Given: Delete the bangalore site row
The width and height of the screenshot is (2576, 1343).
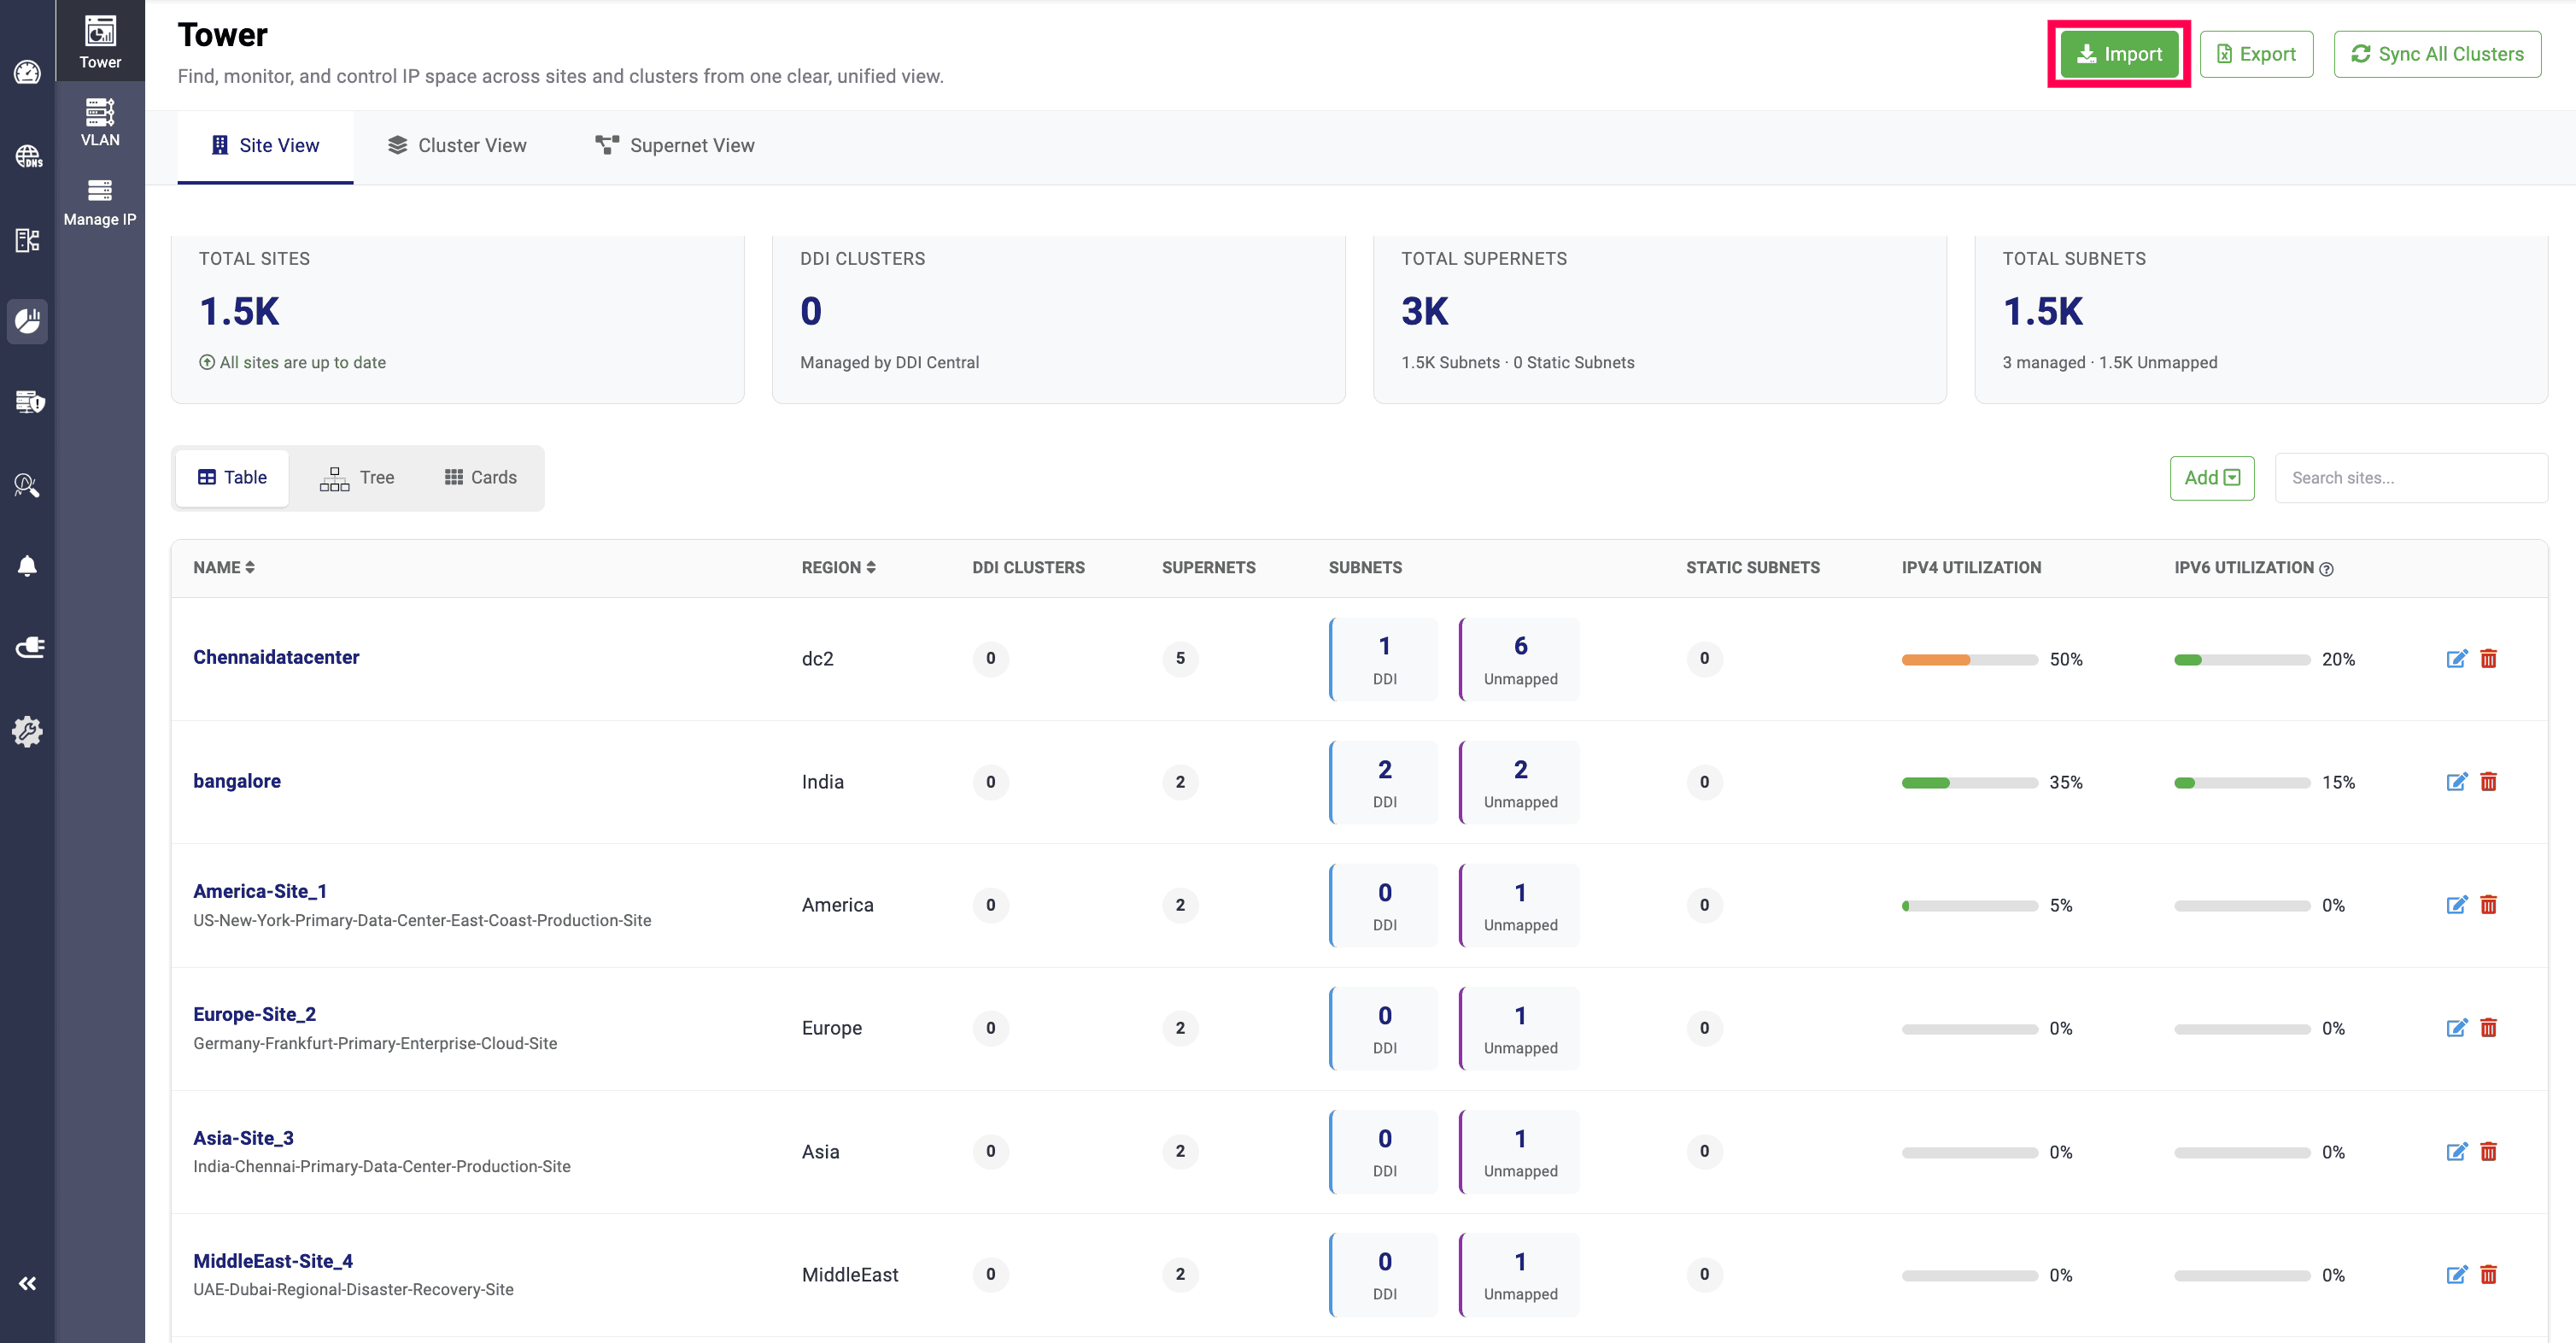Looking at the screenshot, I should [2488, 781].
